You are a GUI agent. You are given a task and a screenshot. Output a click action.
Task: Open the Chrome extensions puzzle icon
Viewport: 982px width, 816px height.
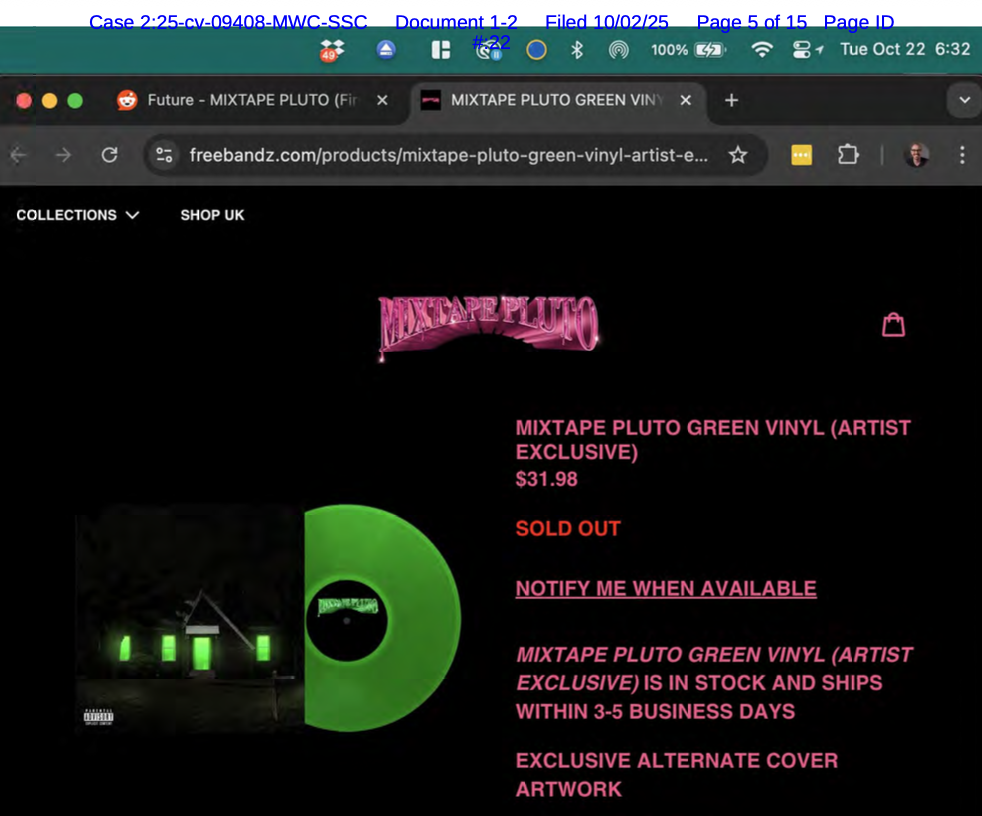pos(848,155)
